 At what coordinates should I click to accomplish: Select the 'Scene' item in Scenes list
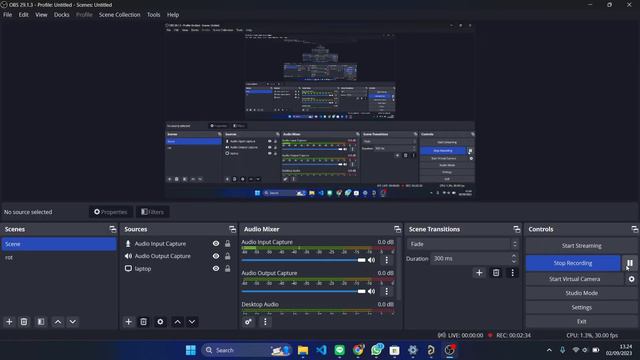pyautogui.click(x=59, y=244)
